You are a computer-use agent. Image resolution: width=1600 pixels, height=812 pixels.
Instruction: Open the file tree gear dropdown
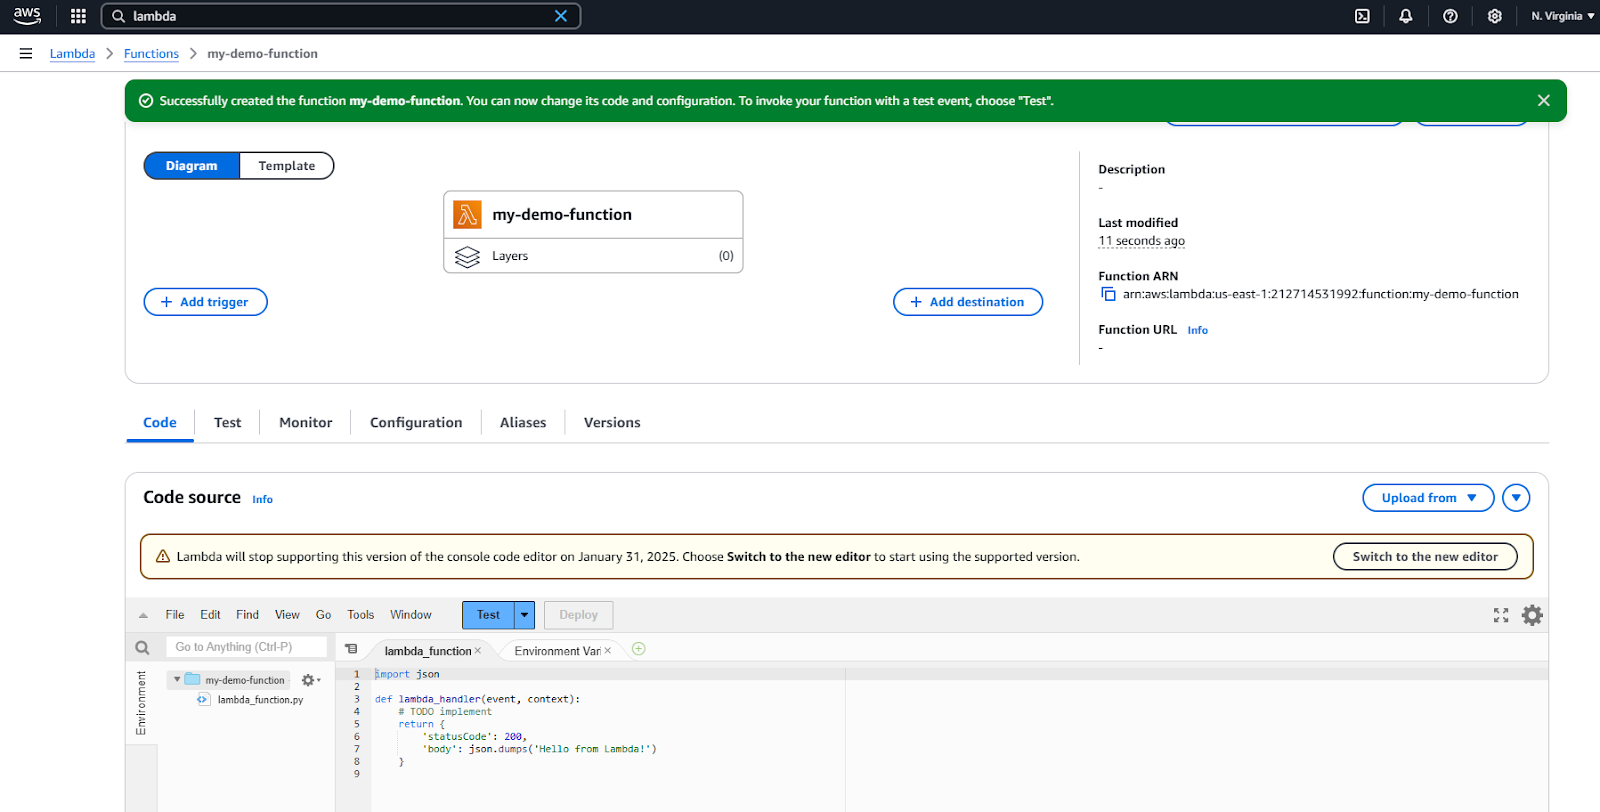pyautogui.click(x=311, y=680)
